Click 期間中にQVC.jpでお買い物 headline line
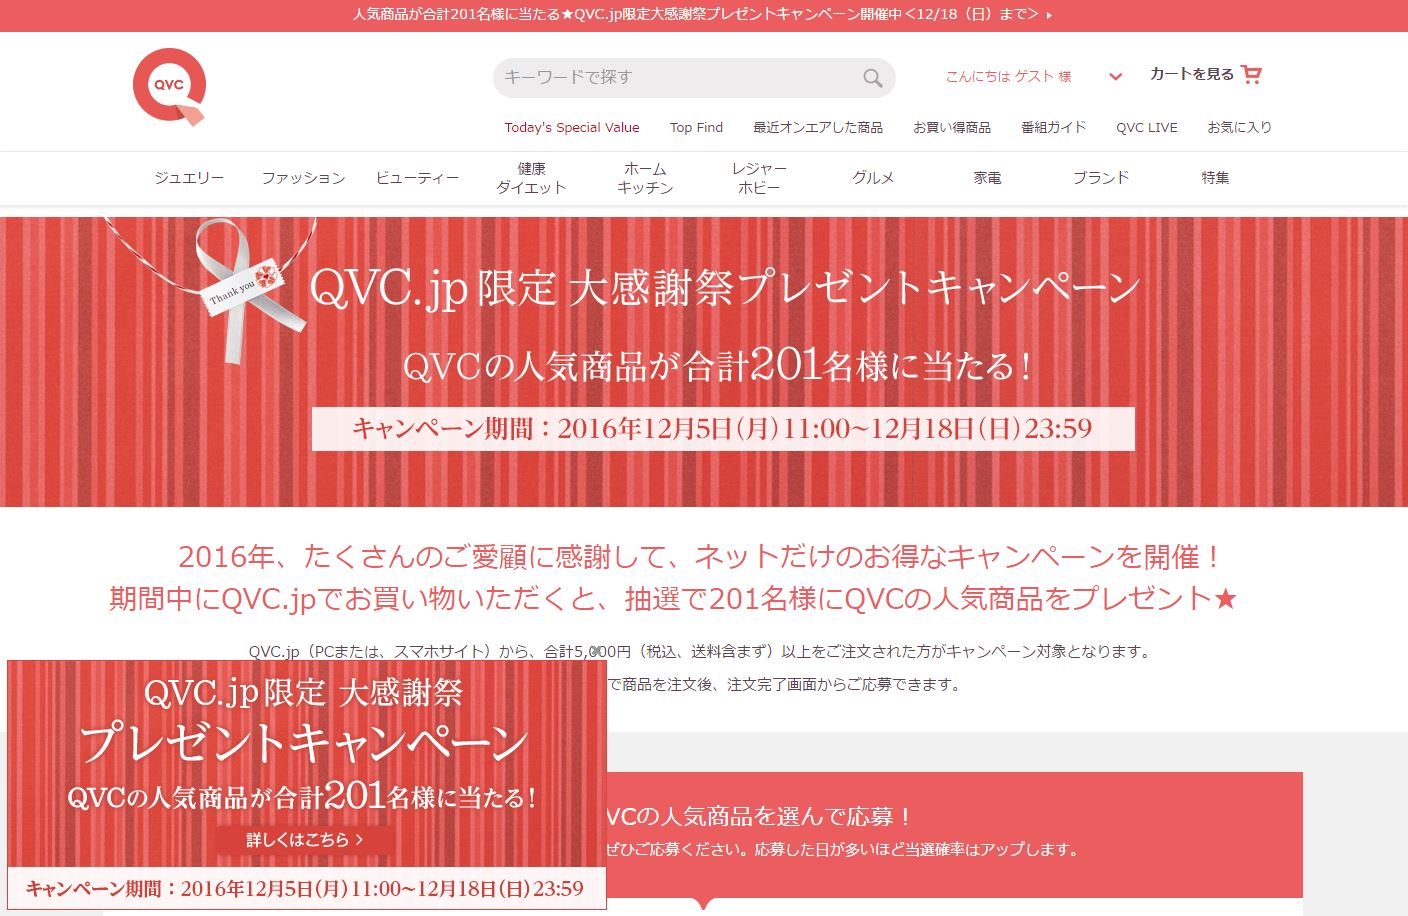 673,599
